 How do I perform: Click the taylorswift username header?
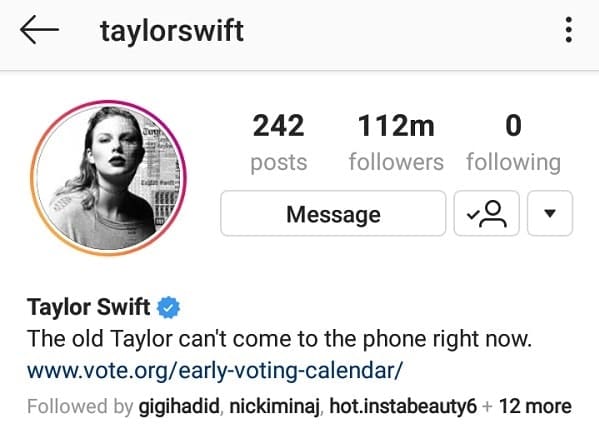(x=172, y=31)
